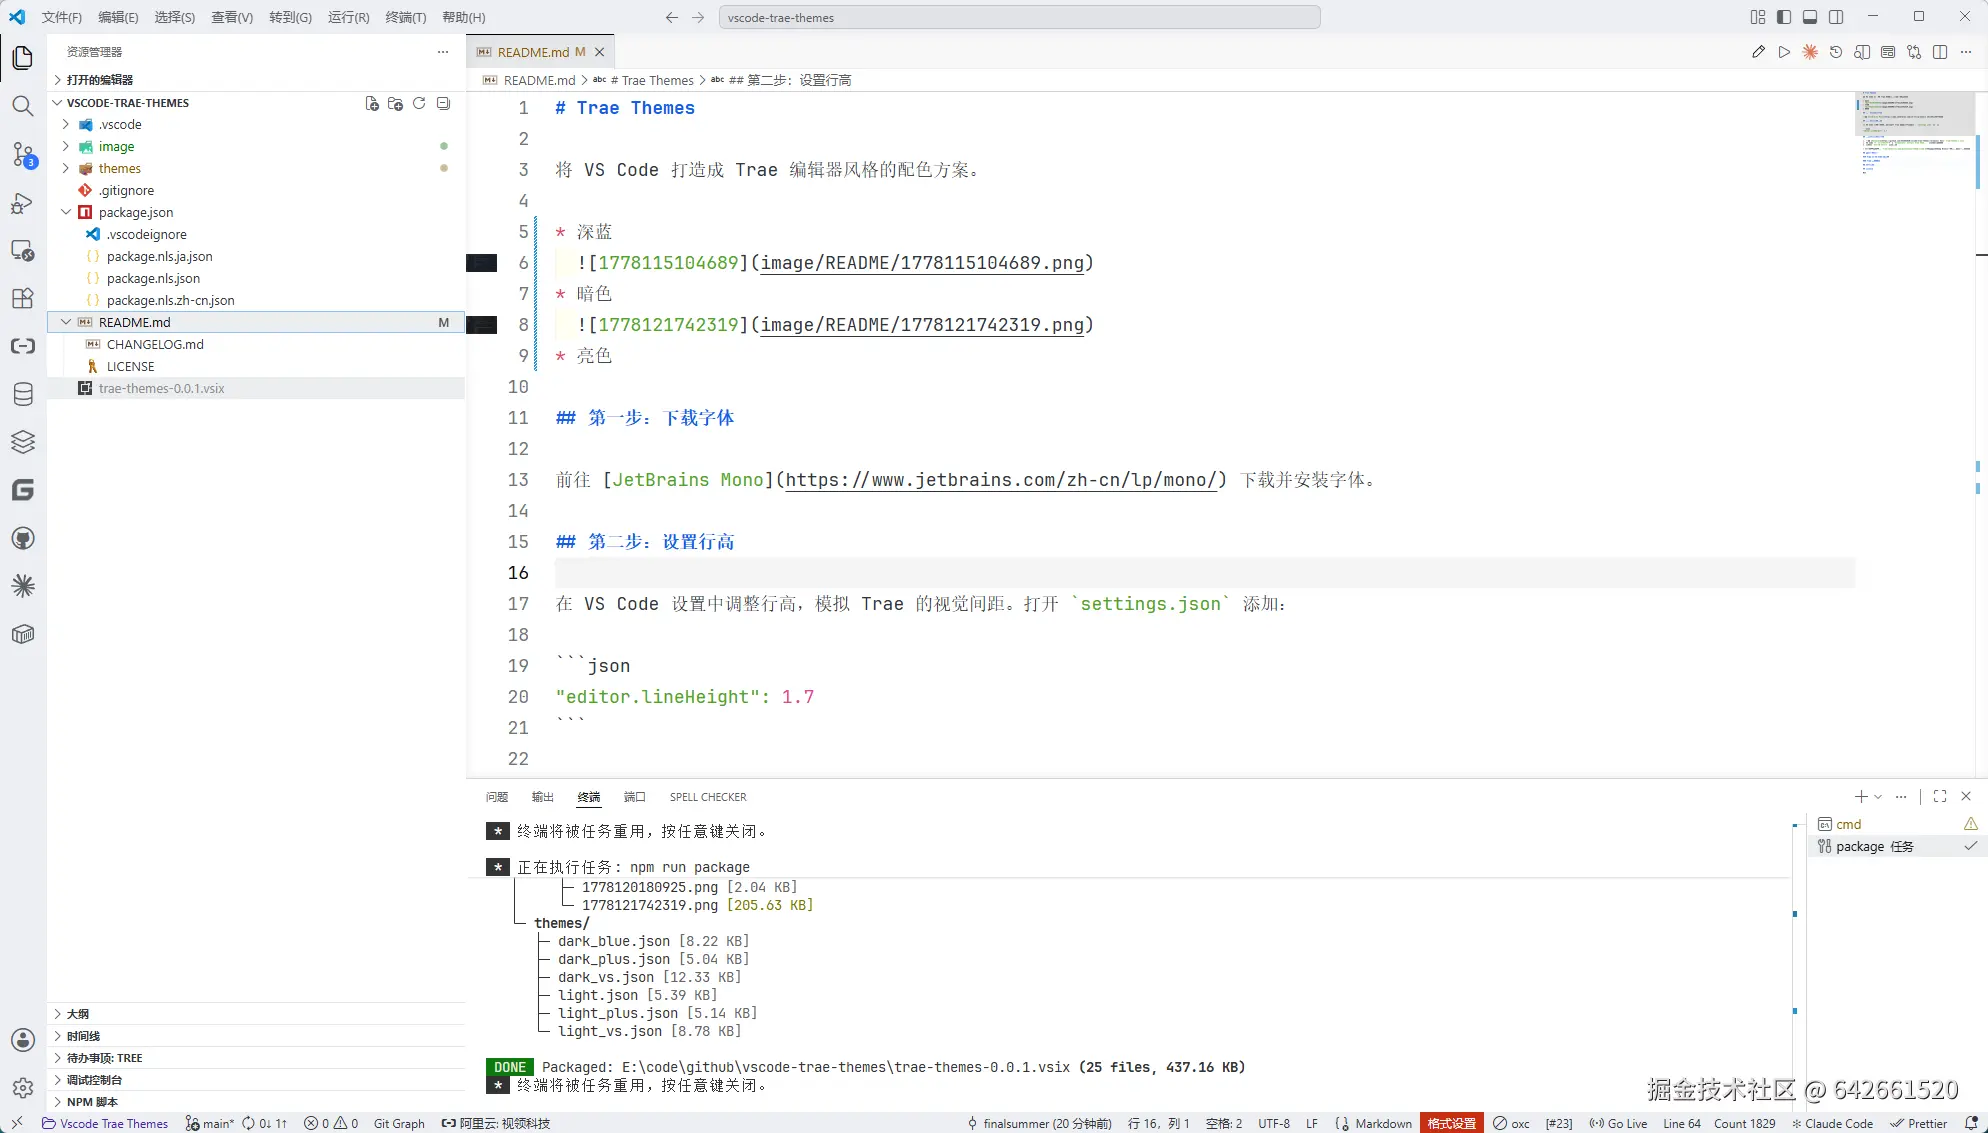Click the compare changes icon in editor toolbar

coord(1914,52)
